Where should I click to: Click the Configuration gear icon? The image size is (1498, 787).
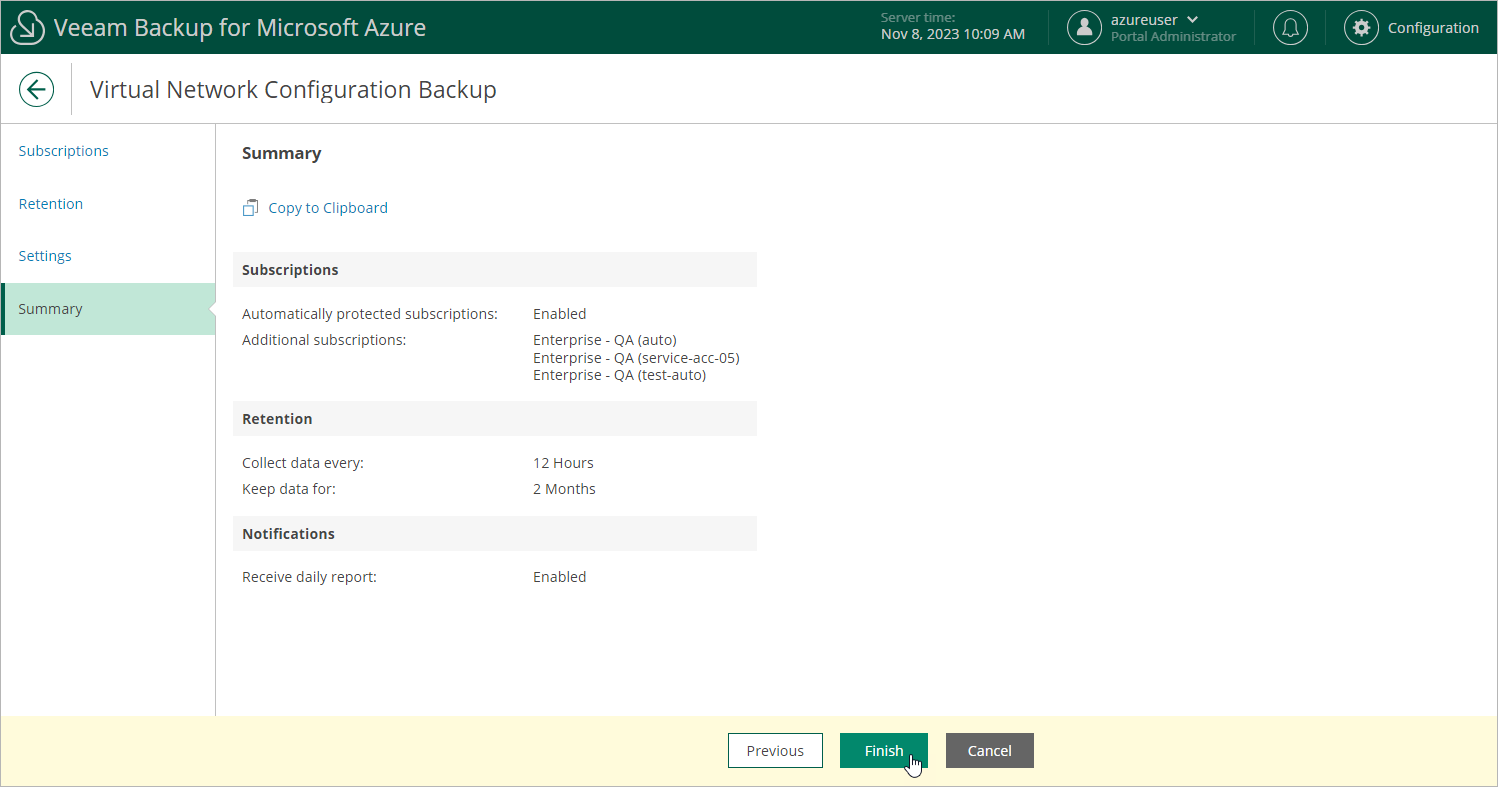tap(1361, 28)
